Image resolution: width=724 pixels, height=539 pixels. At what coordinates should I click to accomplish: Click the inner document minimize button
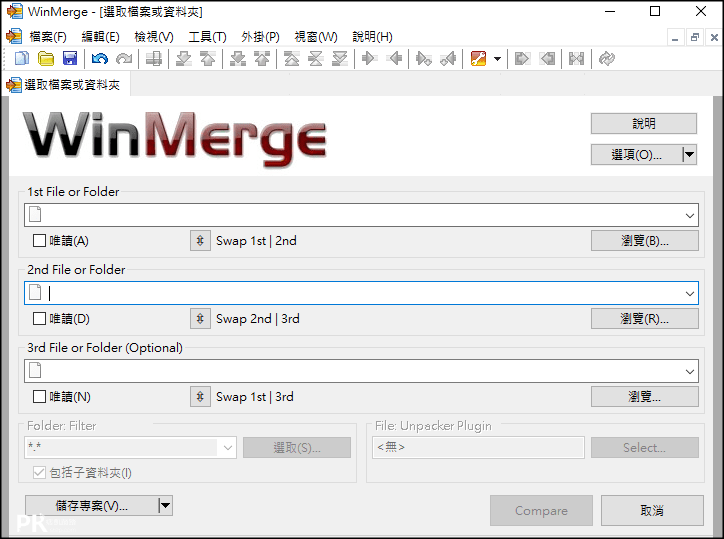tap(675, 37)
